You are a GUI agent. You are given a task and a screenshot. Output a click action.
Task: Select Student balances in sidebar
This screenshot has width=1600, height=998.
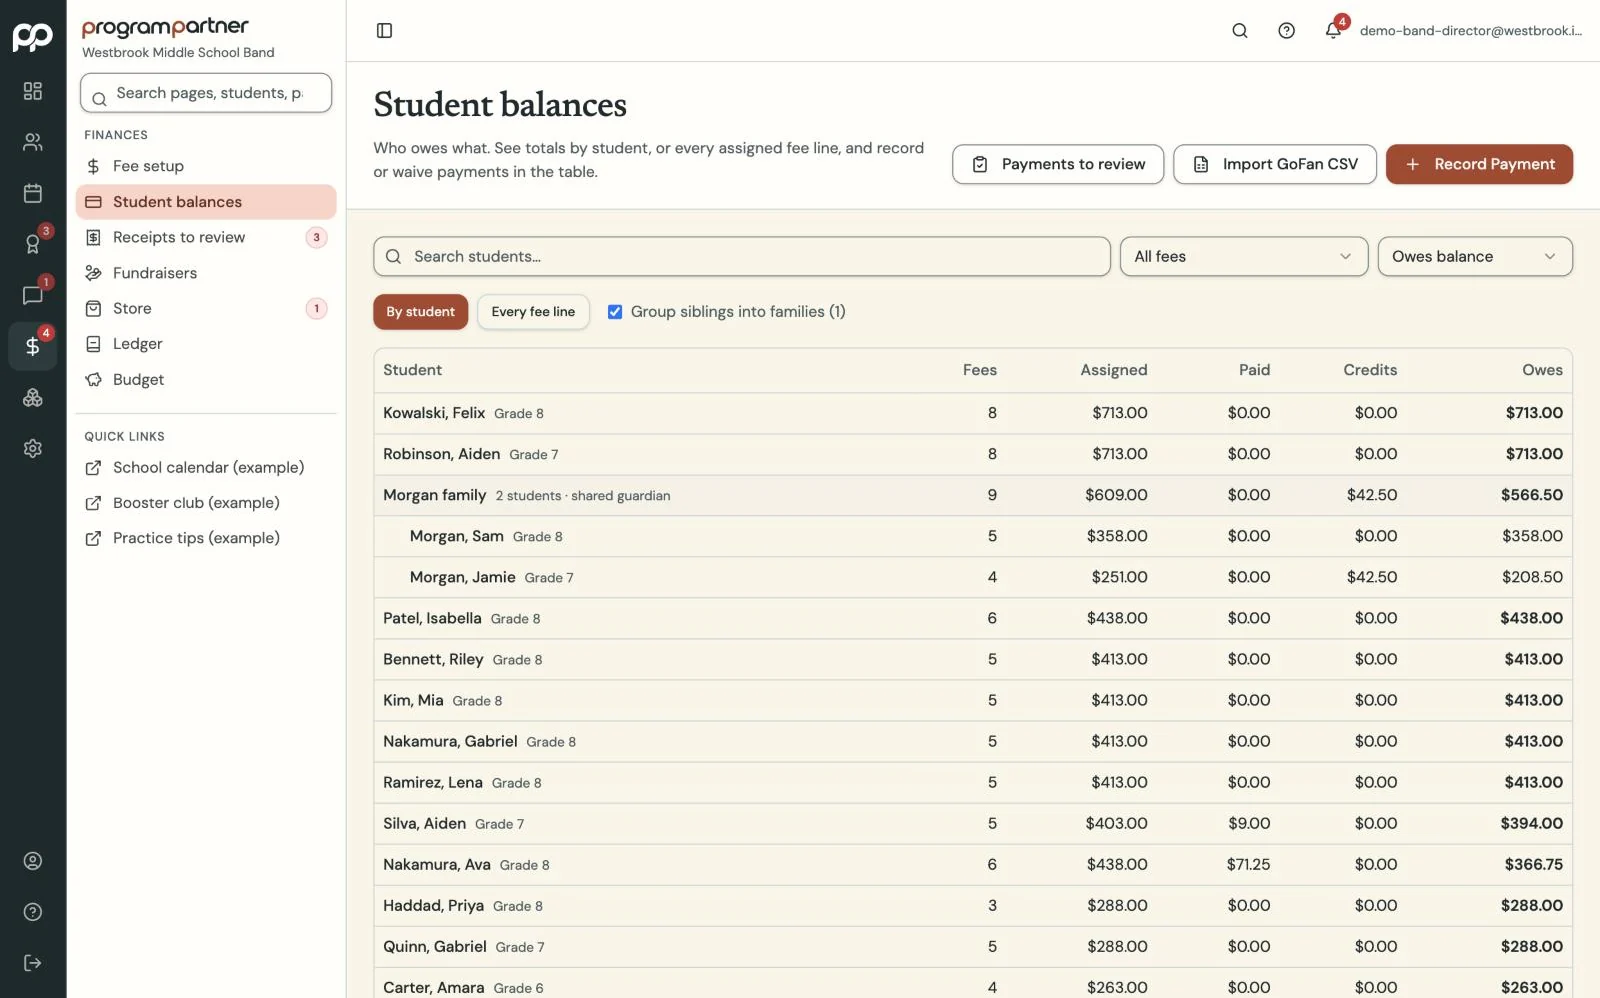pyautogui.click(x=206, y=202)
